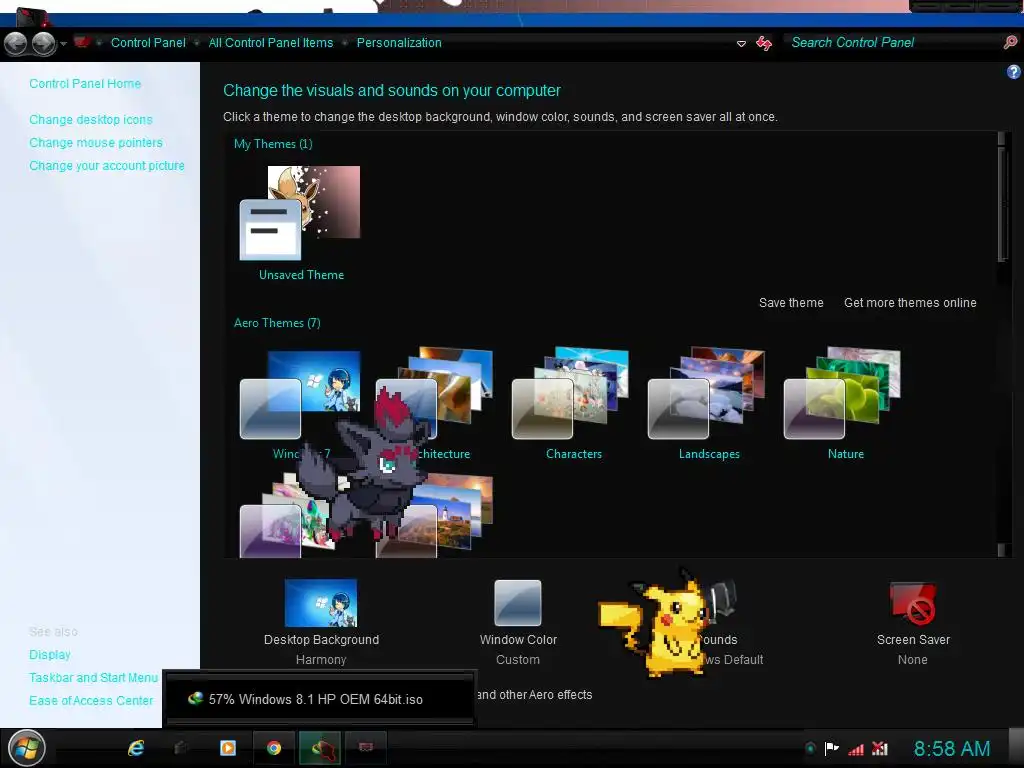This screenshot has width=1024, height=768.
Task: Open Control Panel Home link
Action: (x=85, y=84)
